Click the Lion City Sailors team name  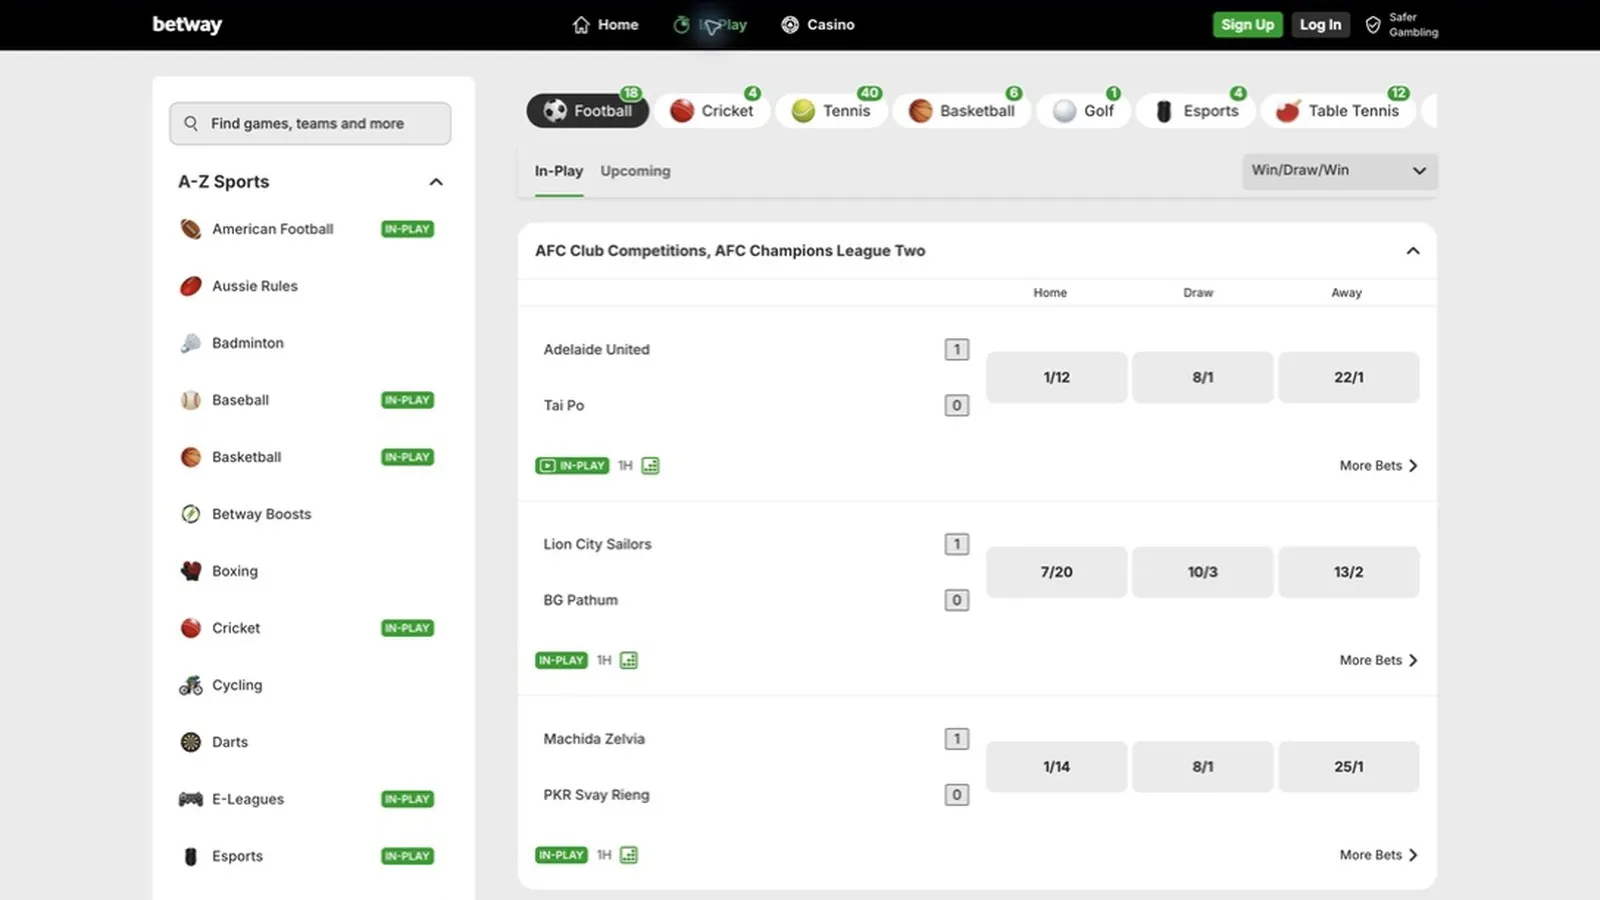597,545
